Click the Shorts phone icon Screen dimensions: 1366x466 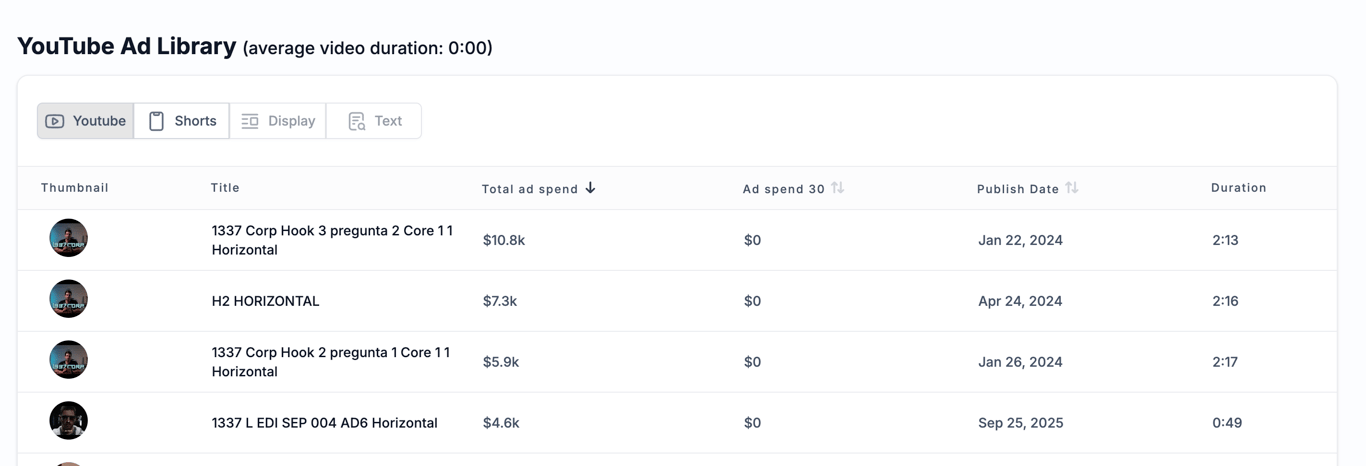[157, 121]
